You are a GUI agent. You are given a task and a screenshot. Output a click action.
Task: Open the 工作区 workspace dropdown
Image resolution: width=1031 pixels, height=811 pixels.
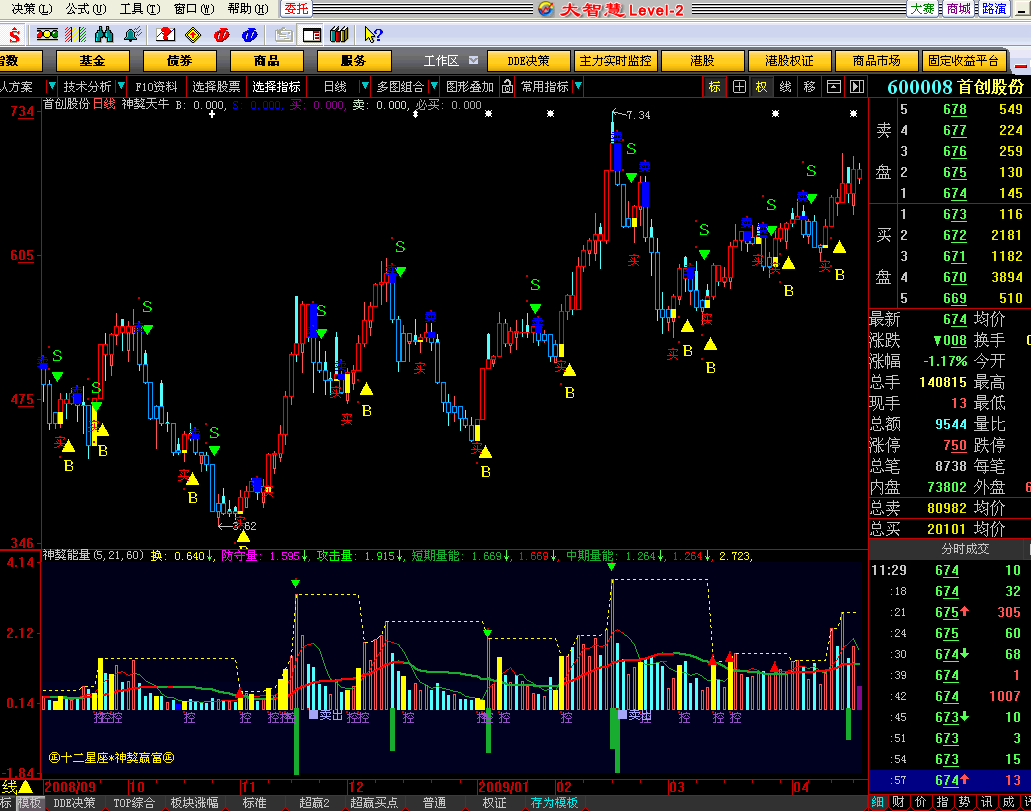473,61
